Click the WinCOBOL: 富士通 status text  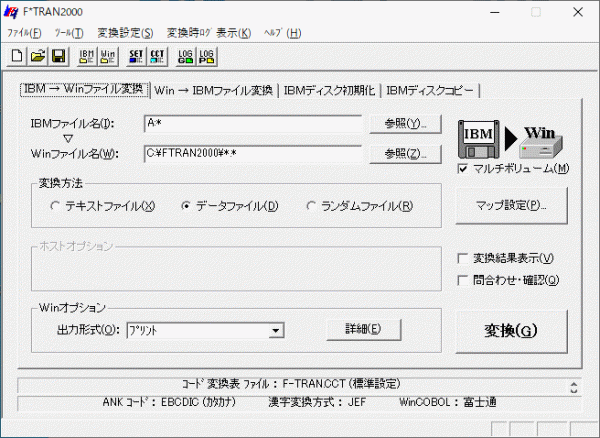coord(448,402)
